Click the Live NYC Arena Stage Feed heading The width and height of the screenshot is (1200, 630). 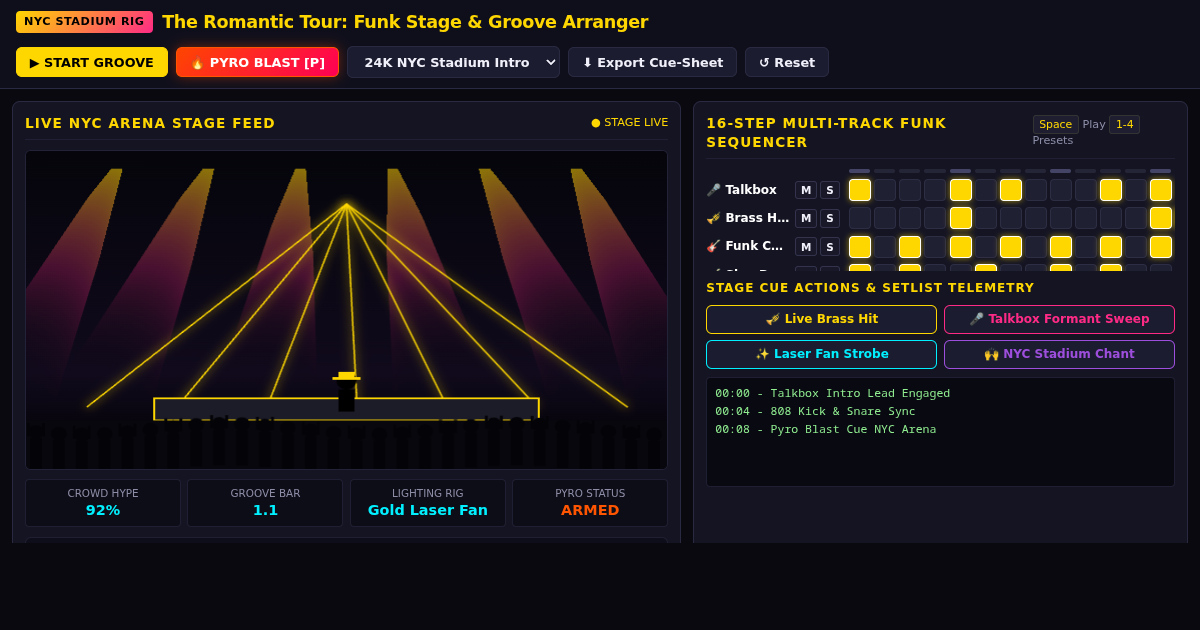pyautogui.click(x=150, y=123)
